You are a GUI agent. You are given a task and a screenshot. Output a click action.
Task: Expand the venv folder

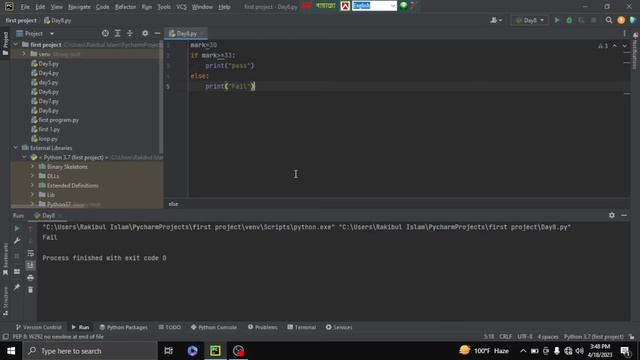pos(24,54)
